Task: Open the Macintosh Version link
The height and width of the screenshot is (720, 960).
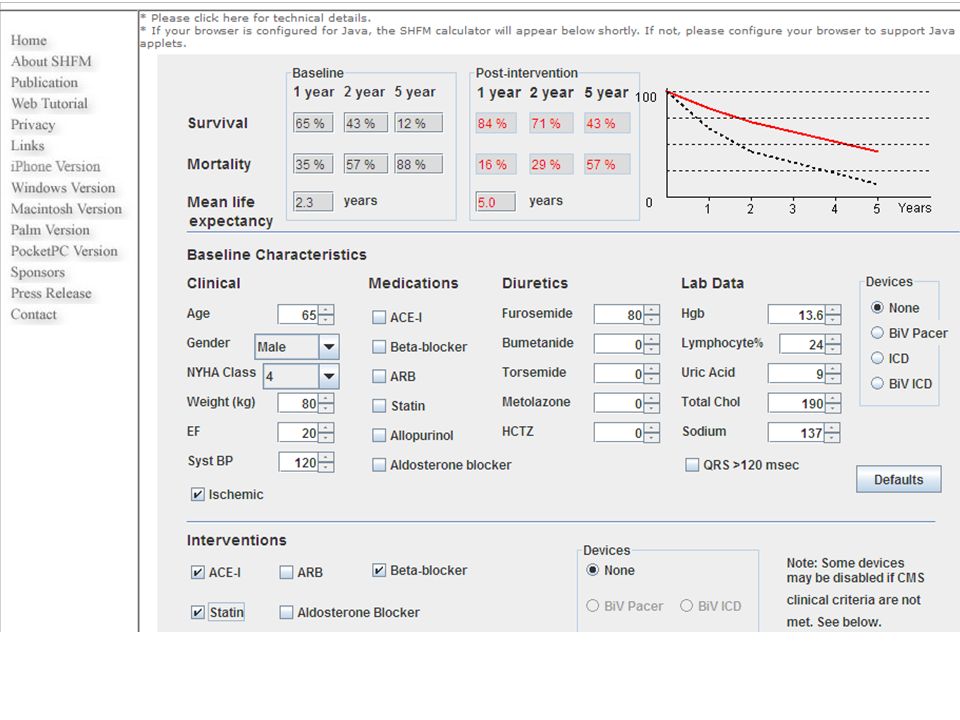Action: (x=66, y=209)
